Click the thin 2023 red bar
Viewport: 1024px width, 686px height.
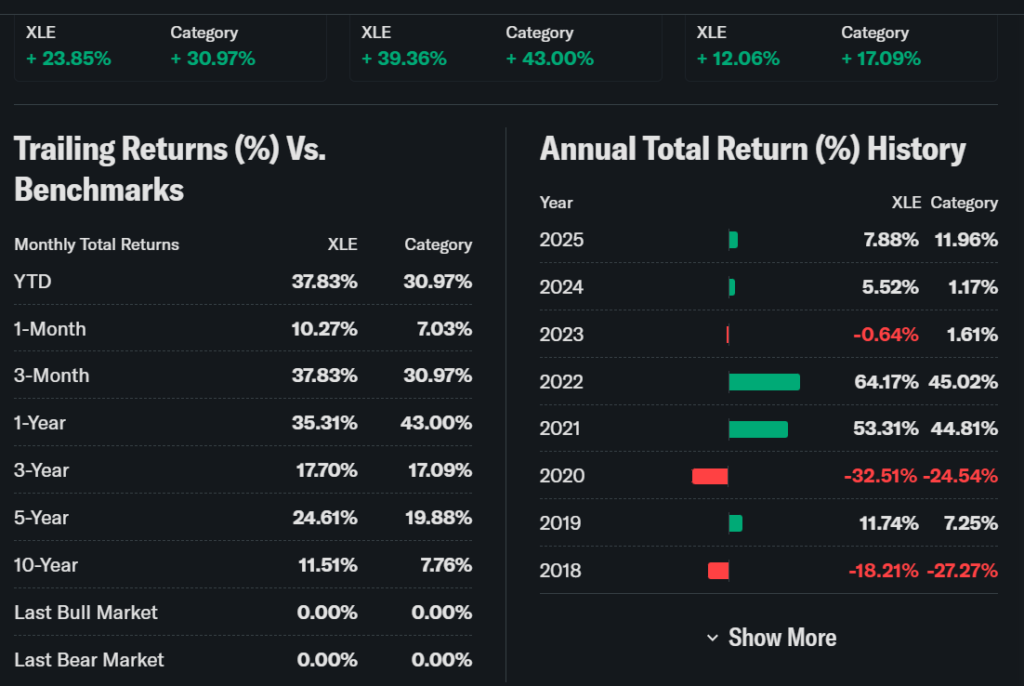[x=728, y=334]
